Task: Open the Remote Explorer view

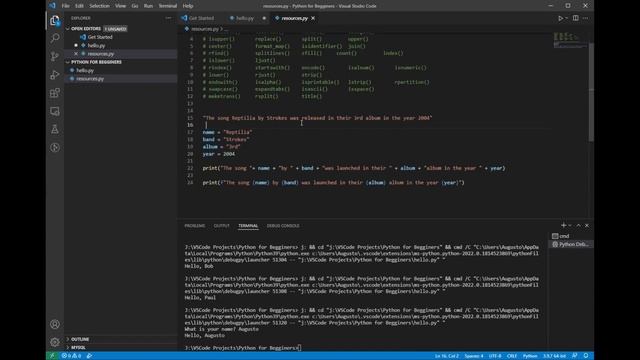Action: coord(55,111)
